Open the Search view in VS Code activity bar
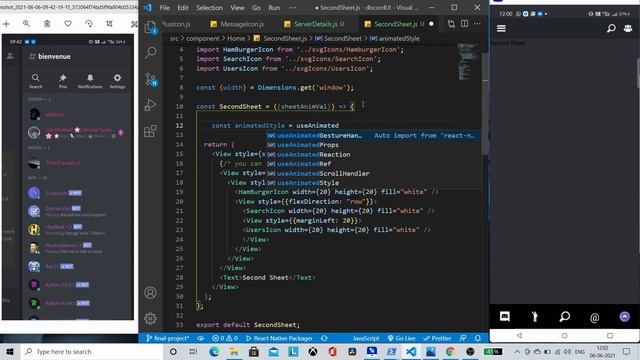 [151, 52]
